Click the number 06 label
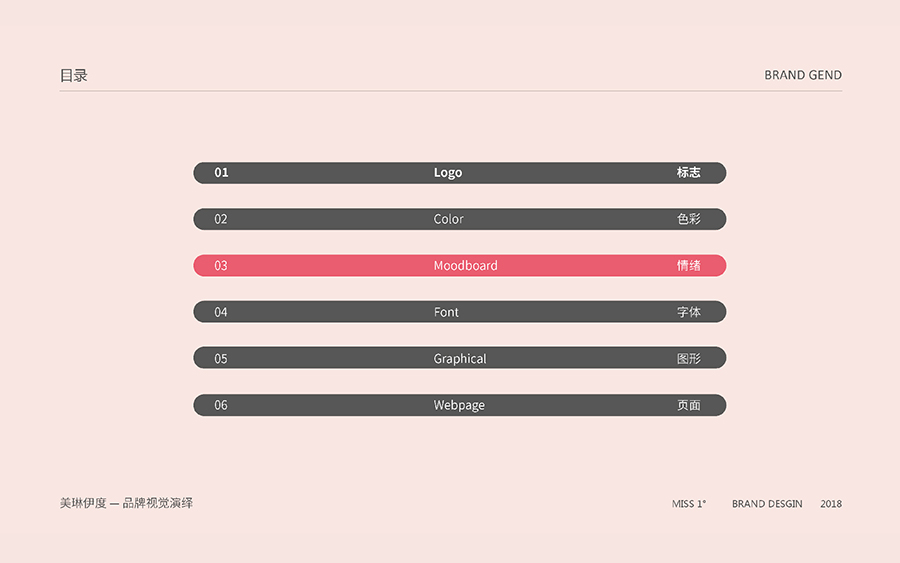Viewport: 900px width, 563px height. (221, 405)
